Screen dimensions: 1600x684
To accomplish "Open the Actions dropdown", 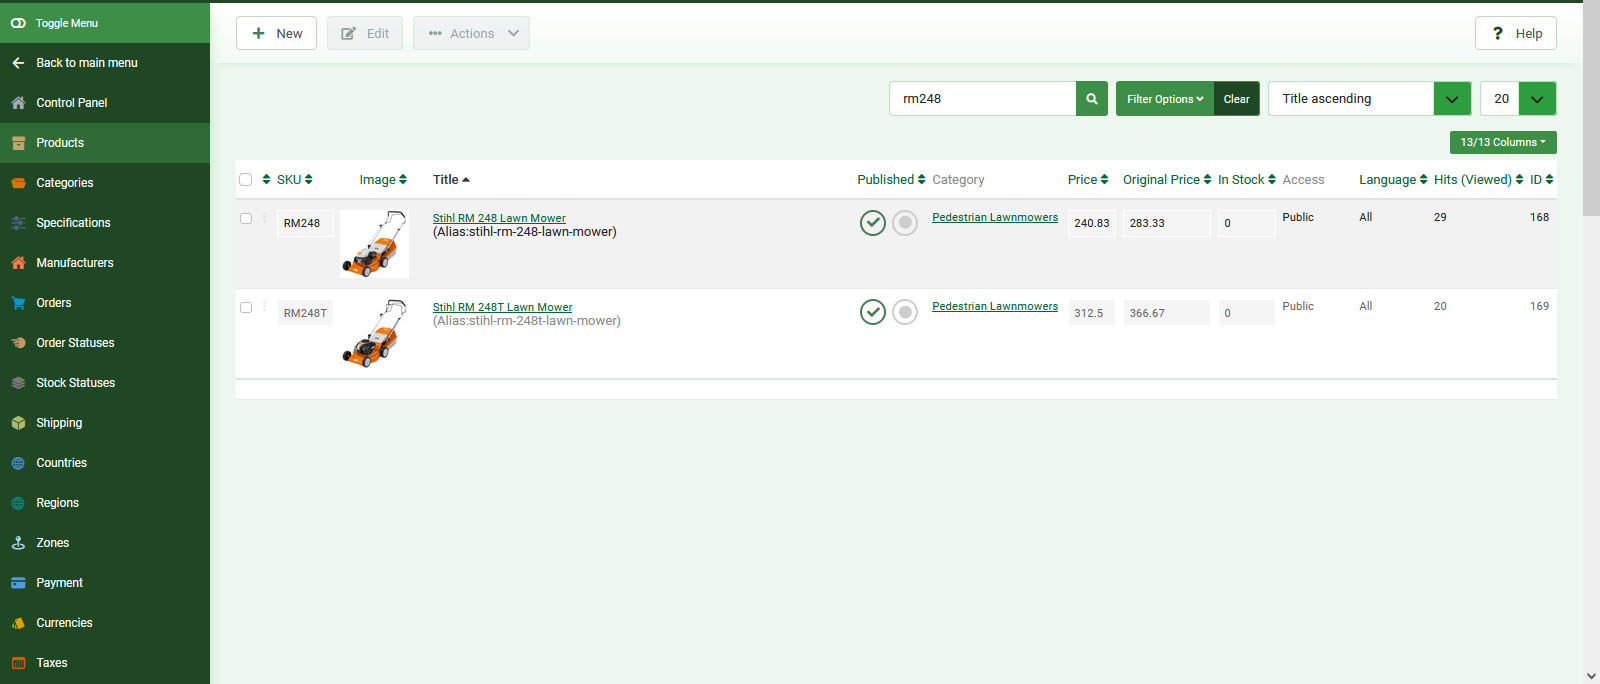I will coord(471,33).
